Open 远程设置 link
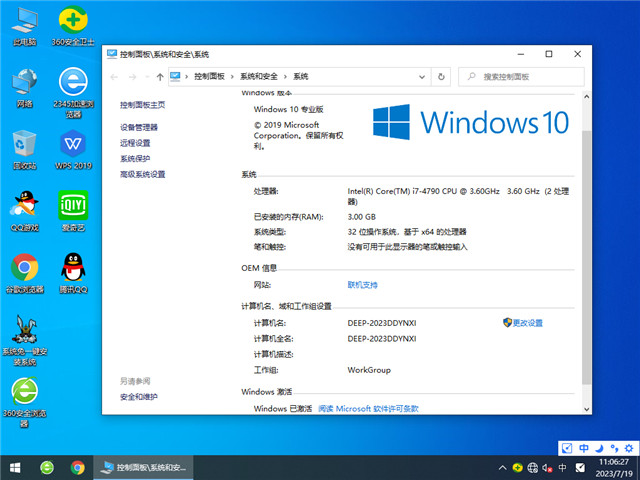The image size is (640, 480). (x=135, y=143)
